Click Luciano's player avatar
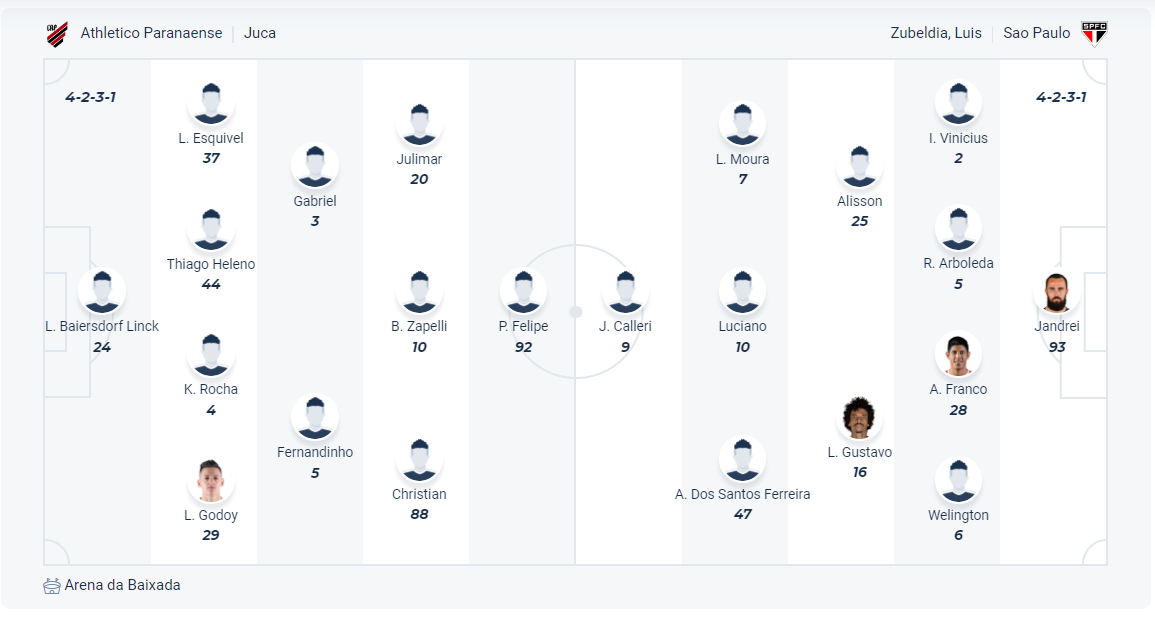 tap(742, 292)
